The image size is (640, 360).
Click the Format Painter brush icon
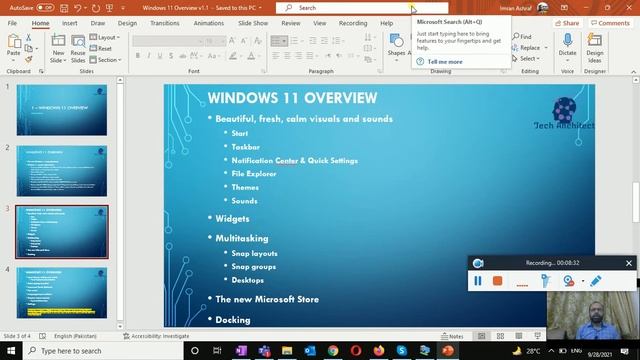point(29,60)
